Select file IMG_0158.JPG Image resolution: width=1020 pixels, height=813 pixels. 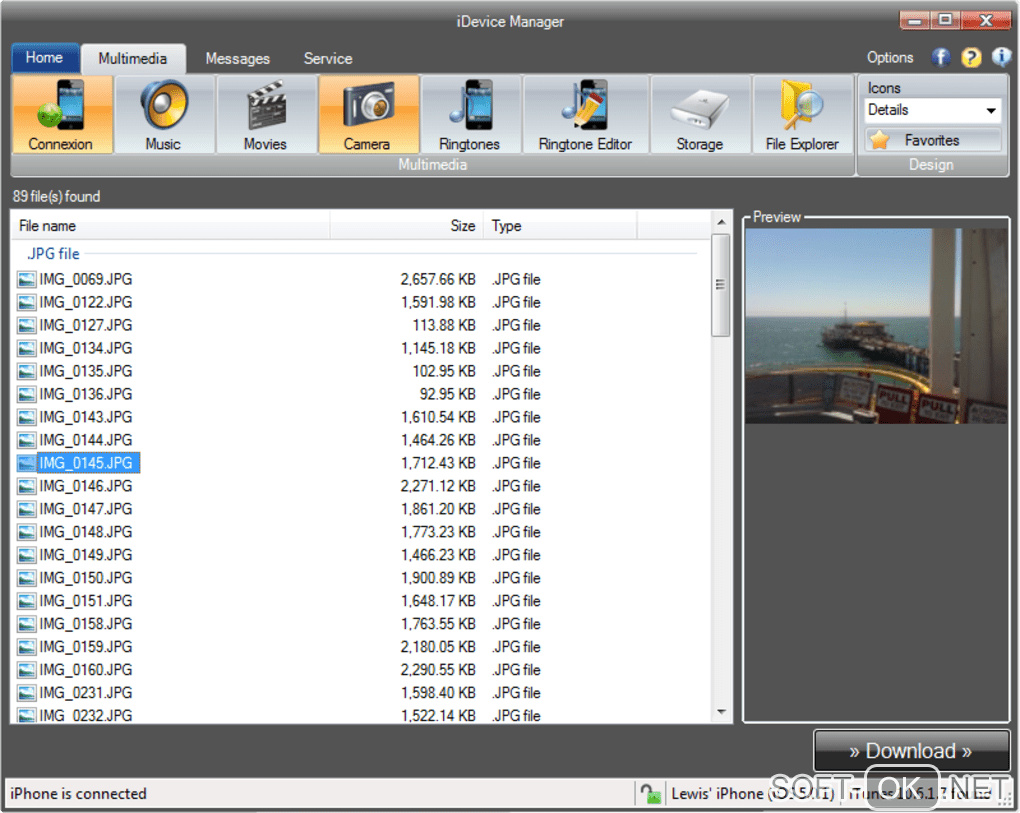point(85,624)
